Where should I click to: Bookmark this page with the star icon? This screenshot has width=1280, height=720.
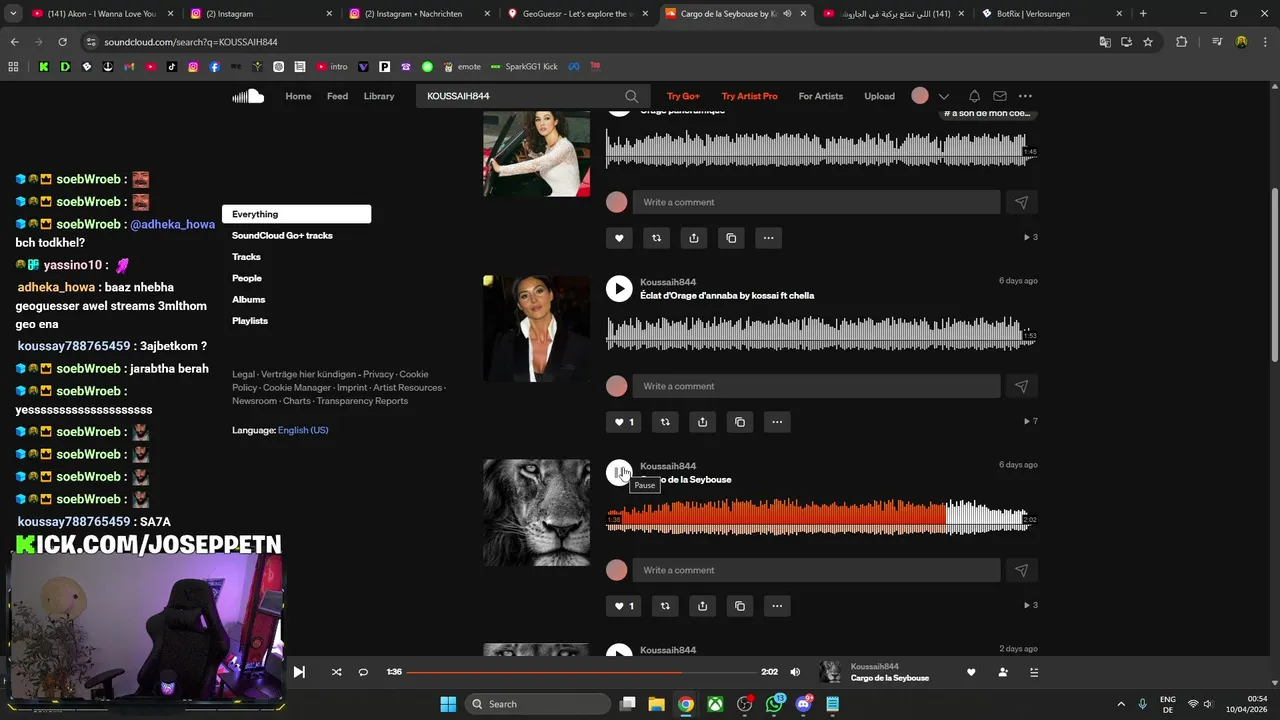1148,42
